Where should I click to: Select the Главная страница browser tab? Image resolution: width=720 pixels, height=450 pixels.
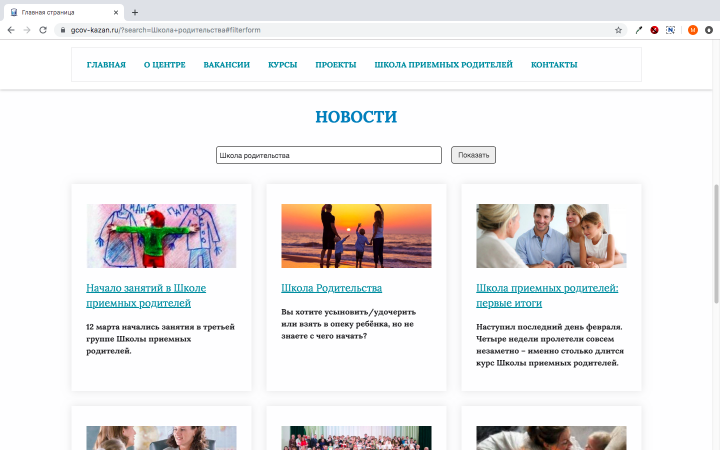click(x=64, y=12)
